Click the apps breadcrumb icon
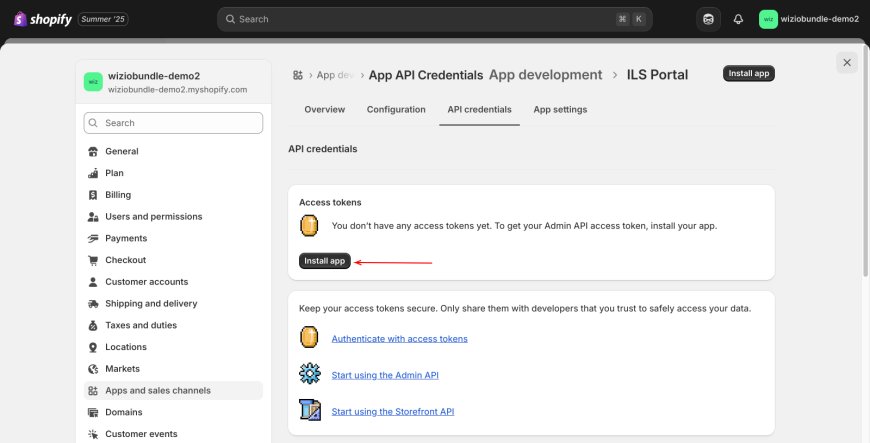The width and height of the screenshot is (870, 443). tap(298, 75)
